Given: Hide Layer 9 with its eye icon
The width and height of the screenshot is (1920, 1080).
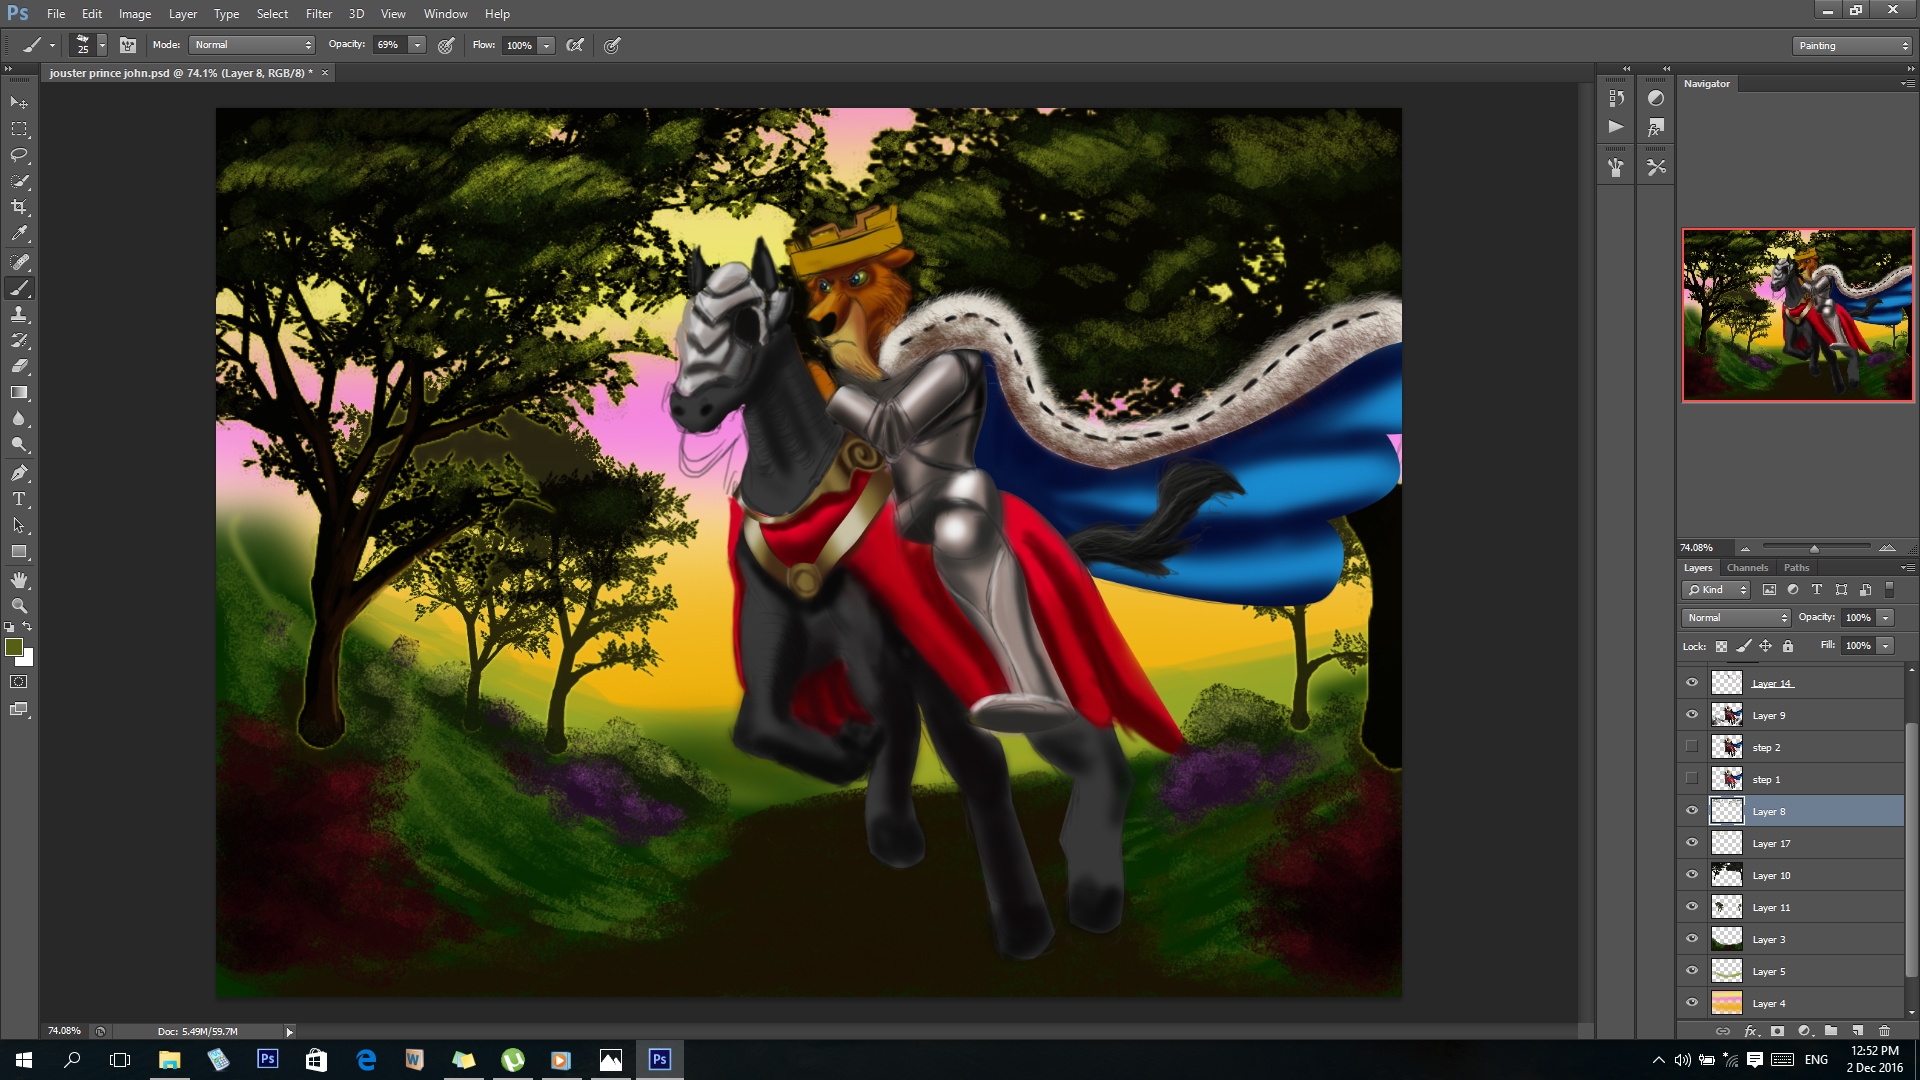Looking at the screenshot, I should pyautogui.click(x=1692, y=715).
